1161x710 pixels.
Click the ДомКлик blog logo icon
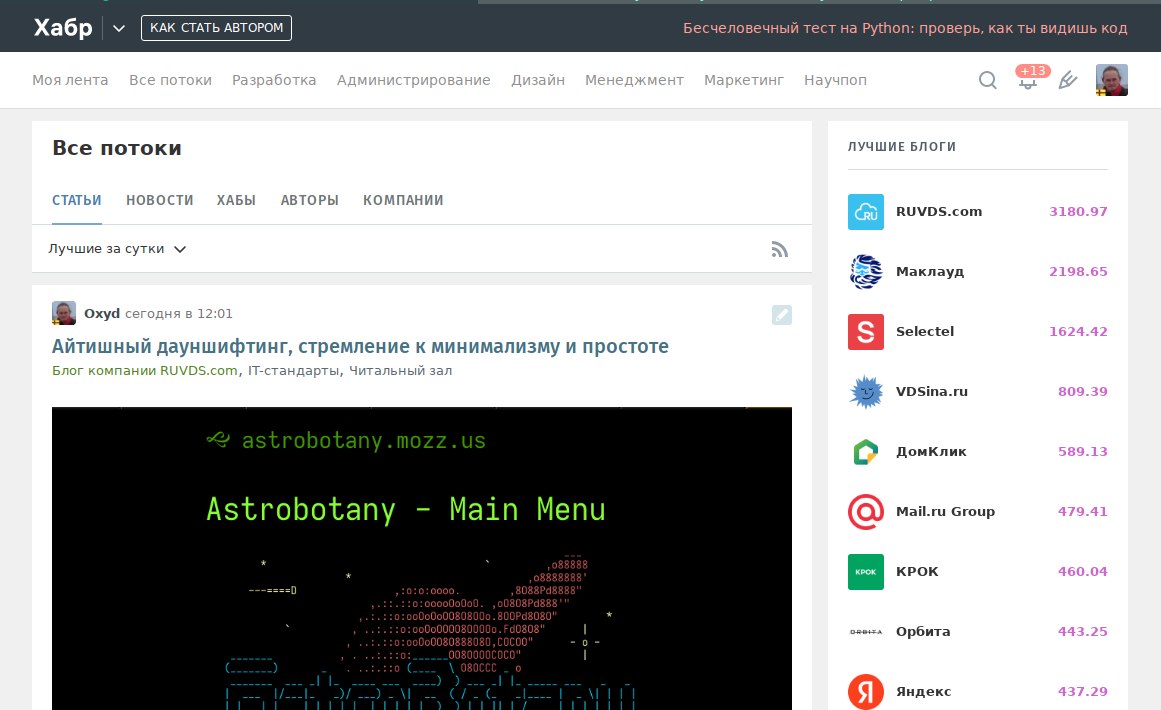point(866,452)
